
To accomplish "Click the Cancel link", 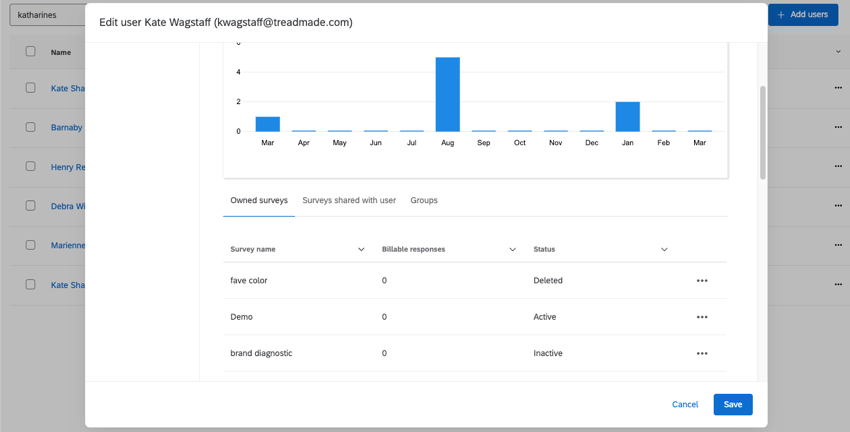I will click(685, 404).
